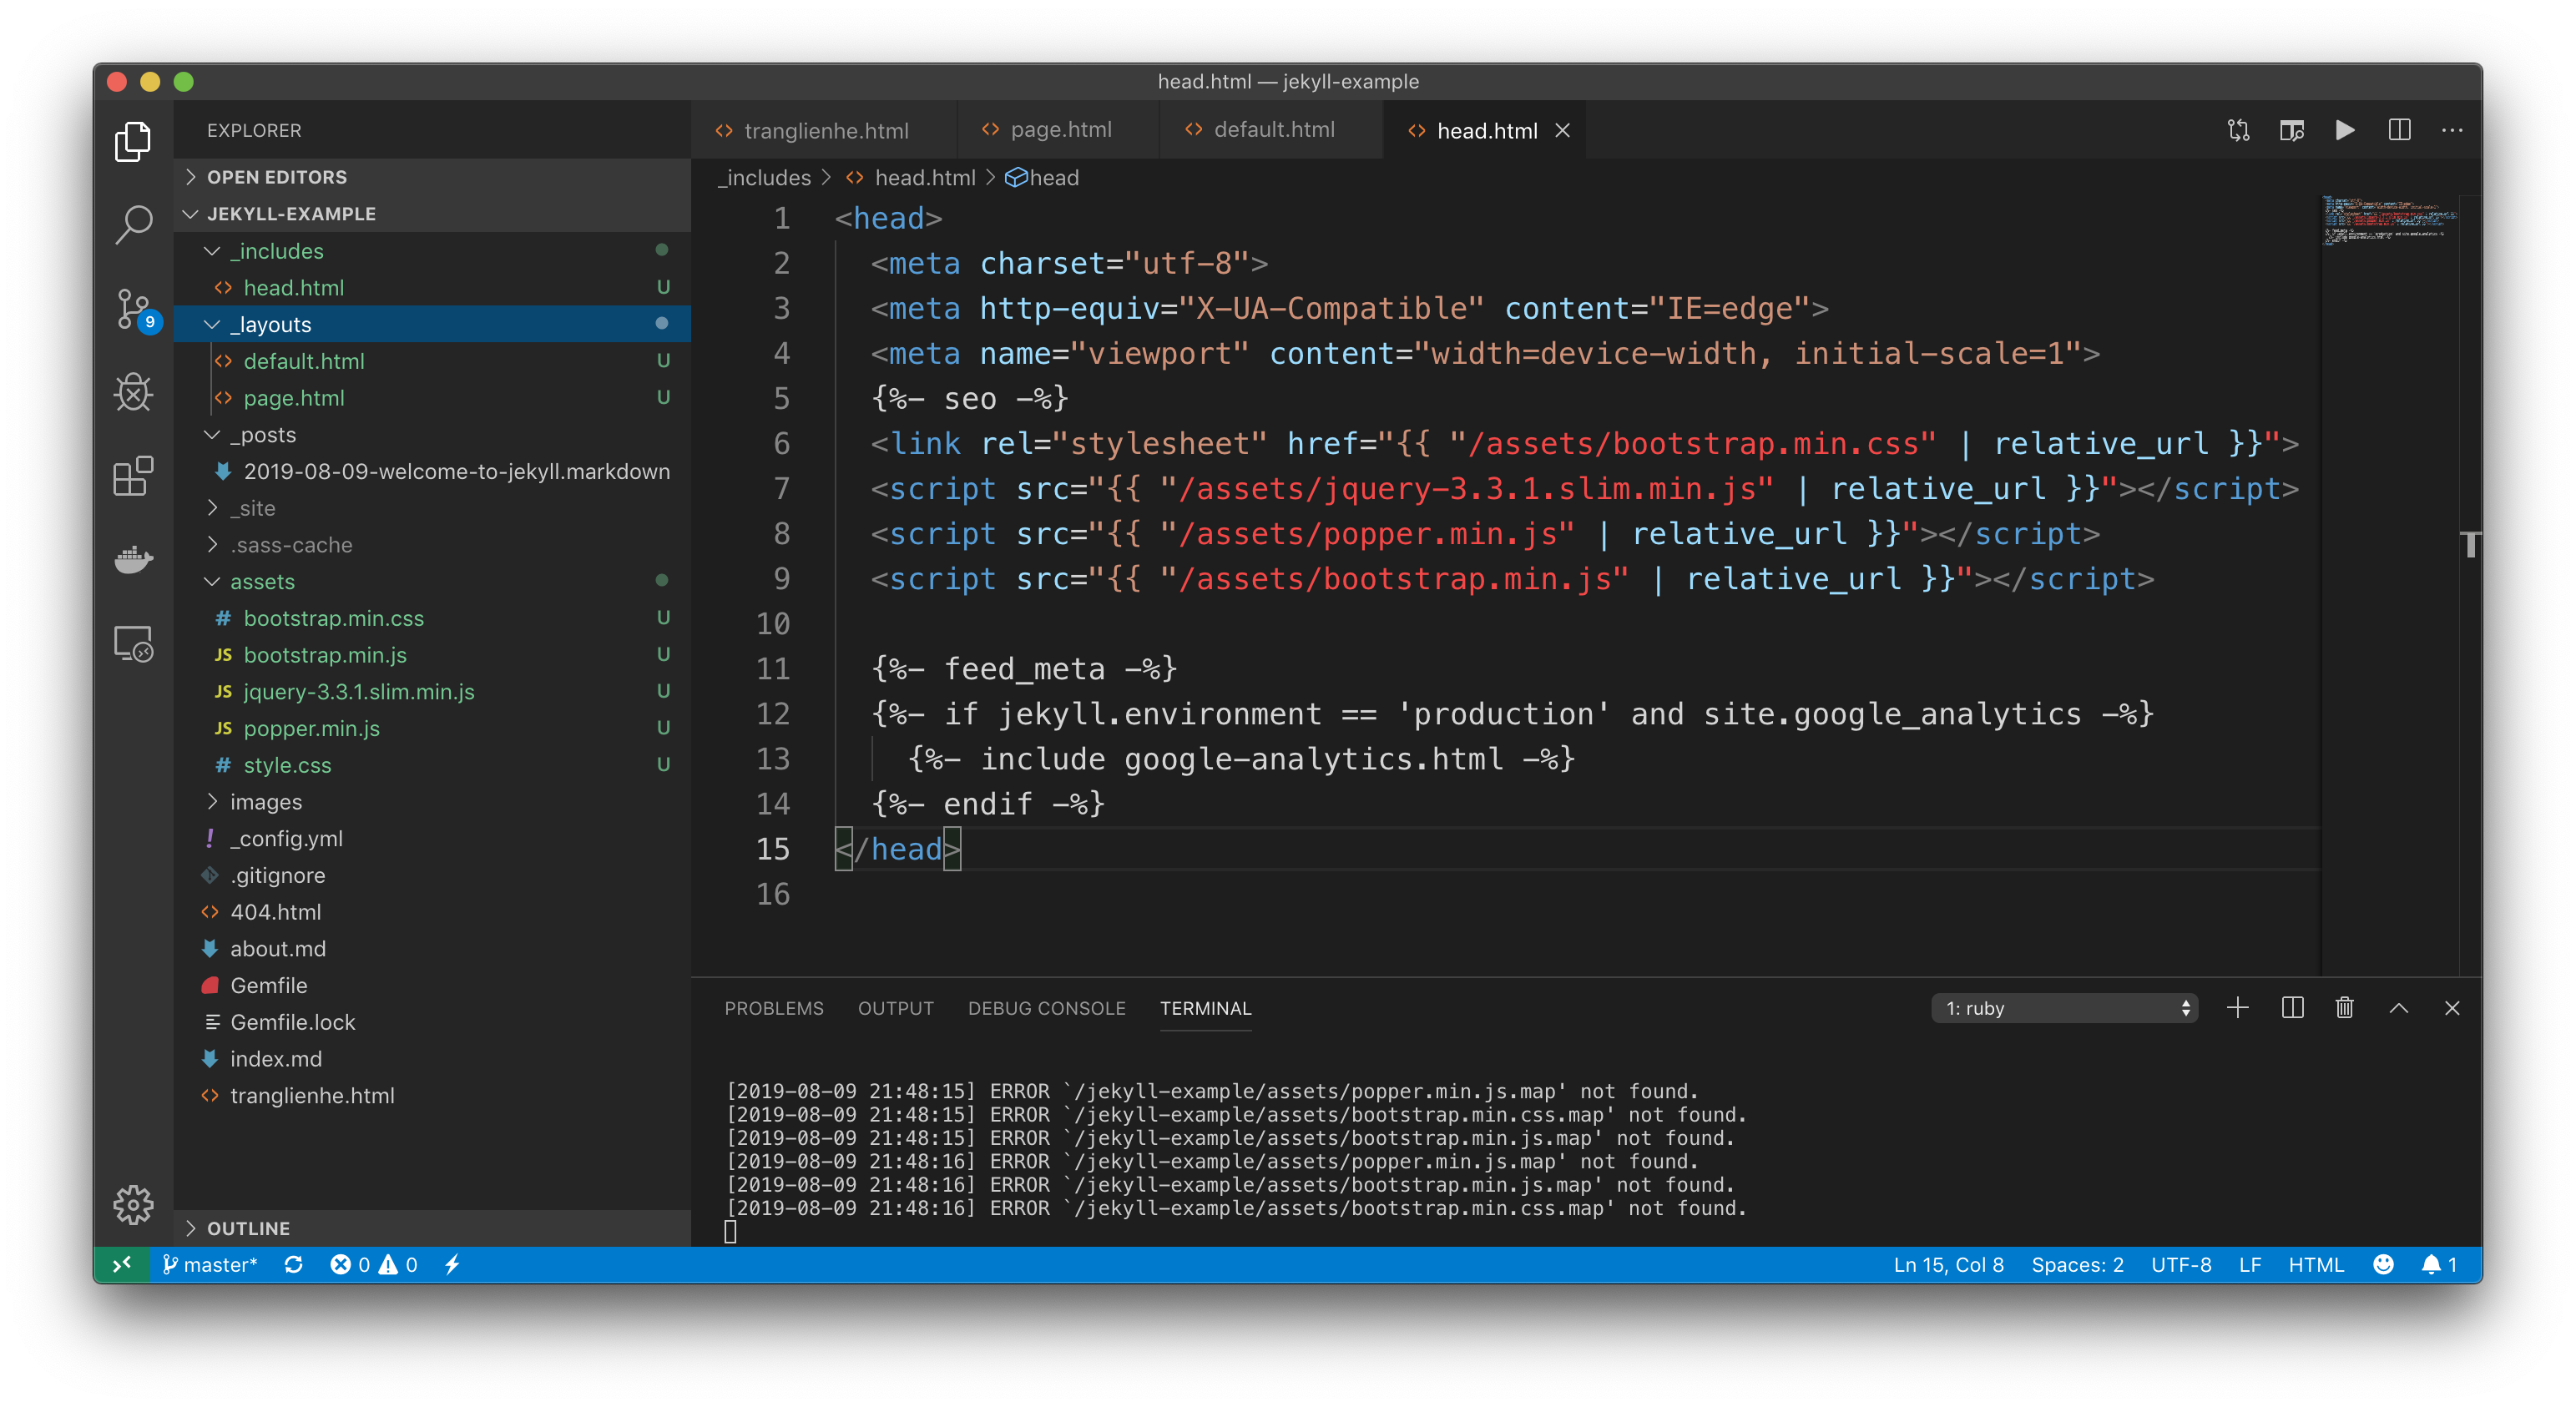
Task: Open the Search view in activity bar
Action: click(x=133, y=224)
